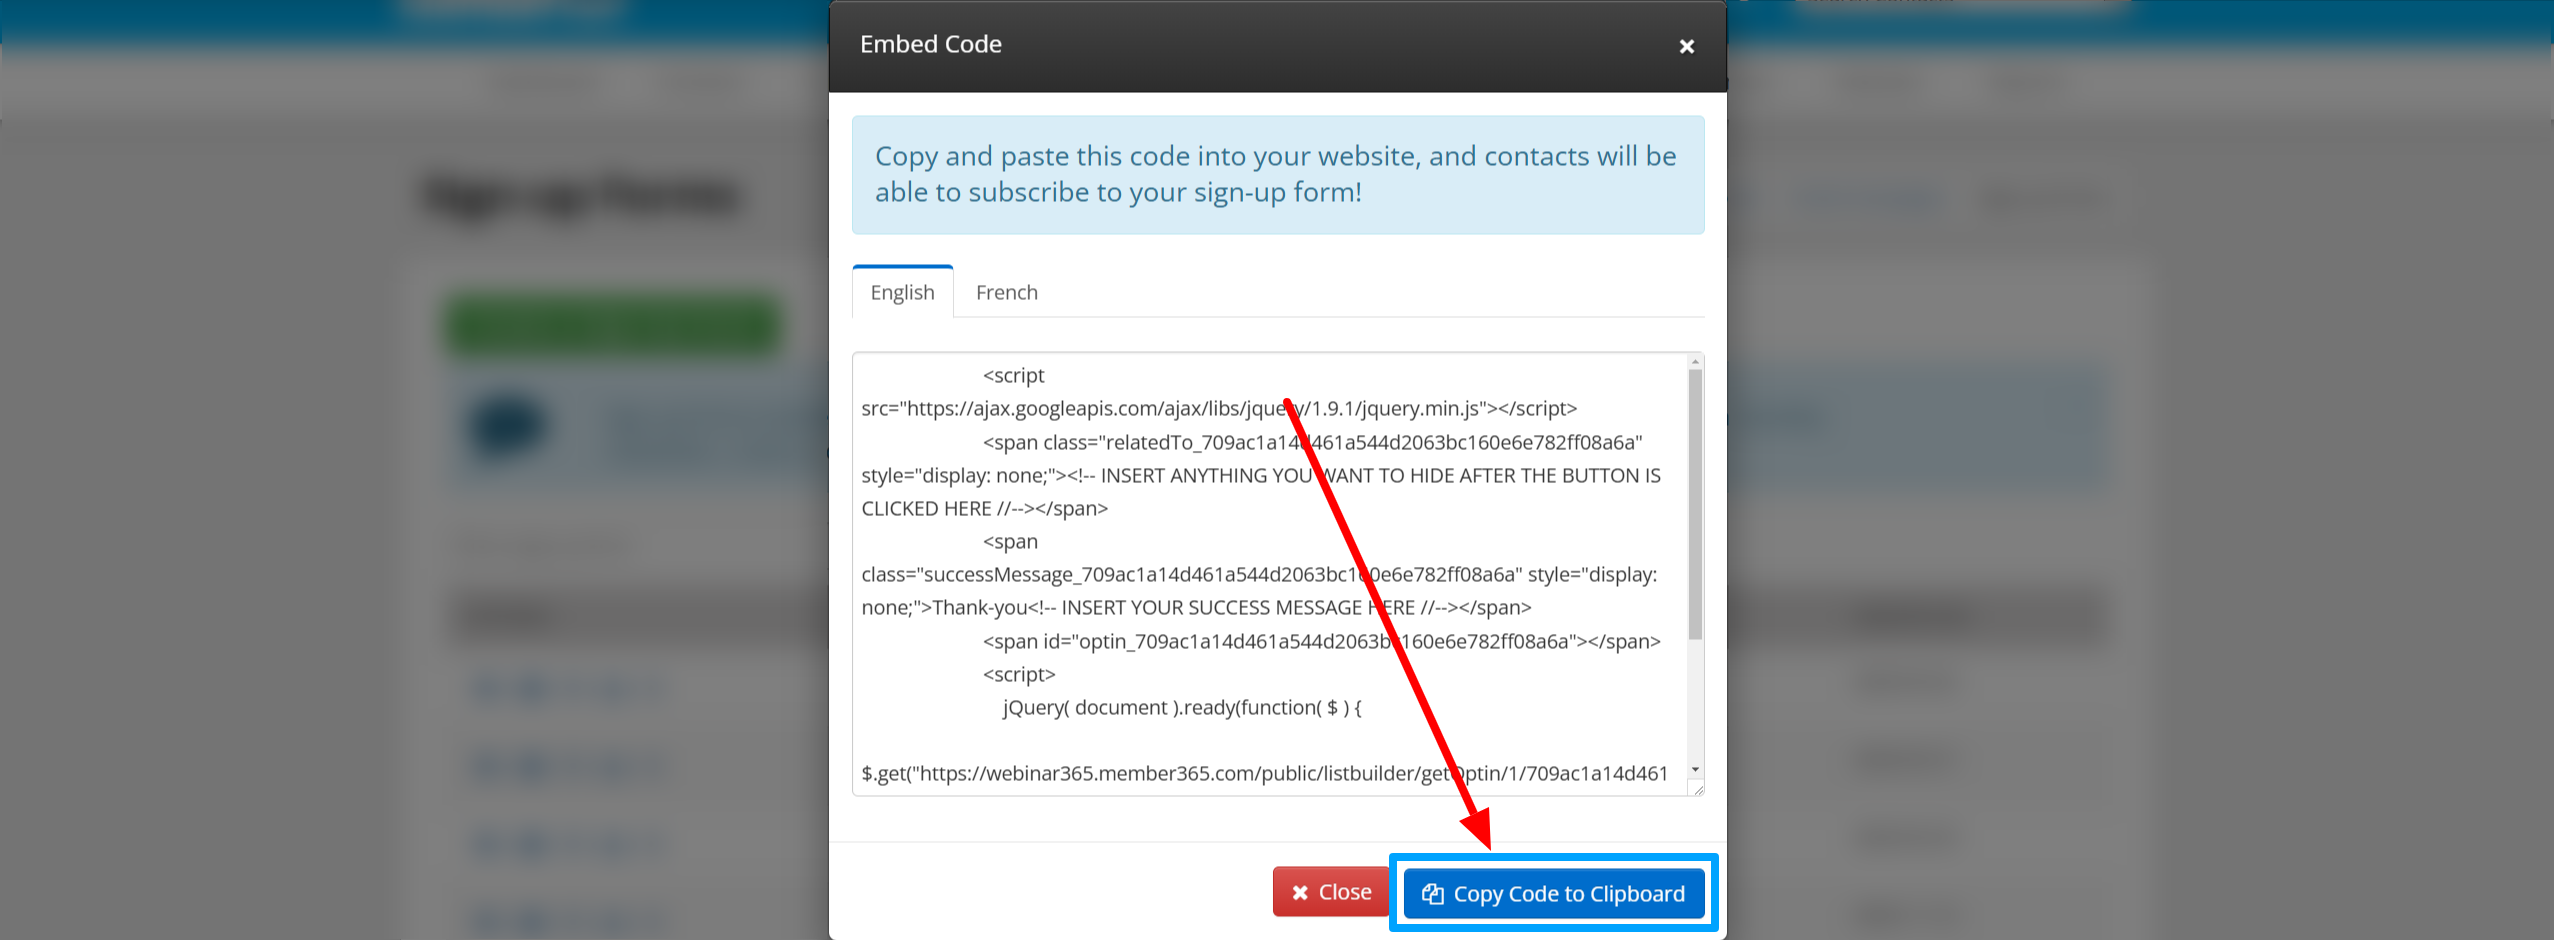Click the jQuery script src line

[1219, 408]
